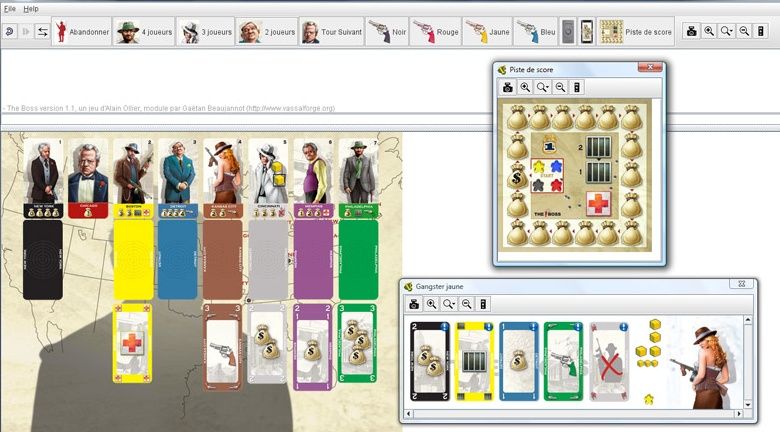Choose the 3 joueurs option
Image resolution: width=780 pixels, height=432 pixels.
pyautogui.click(x=206, y=32)
